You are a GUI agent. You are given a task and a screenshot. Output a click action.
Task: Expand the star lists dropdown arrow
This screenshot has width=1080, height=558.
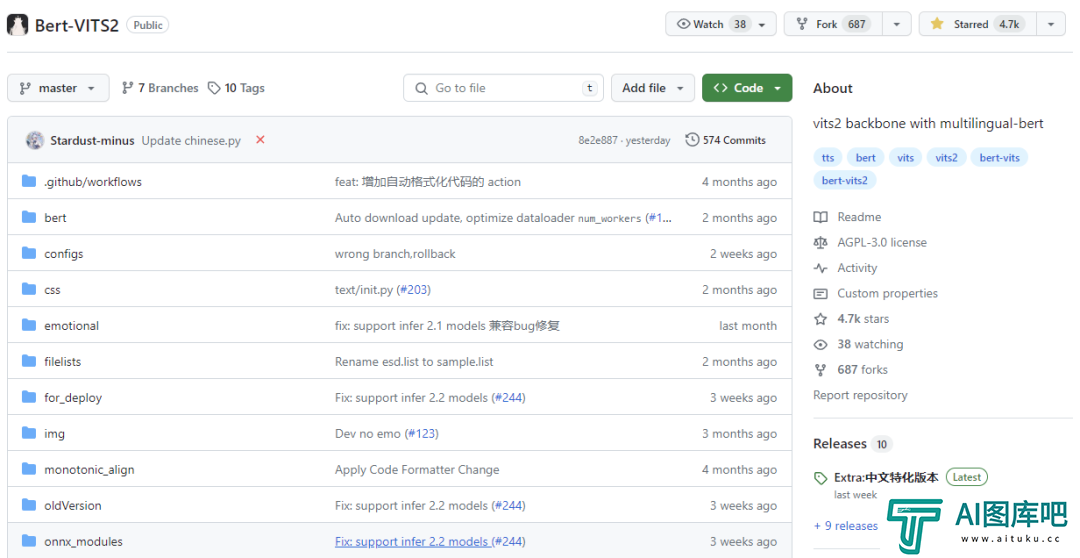click(1051, 24)
